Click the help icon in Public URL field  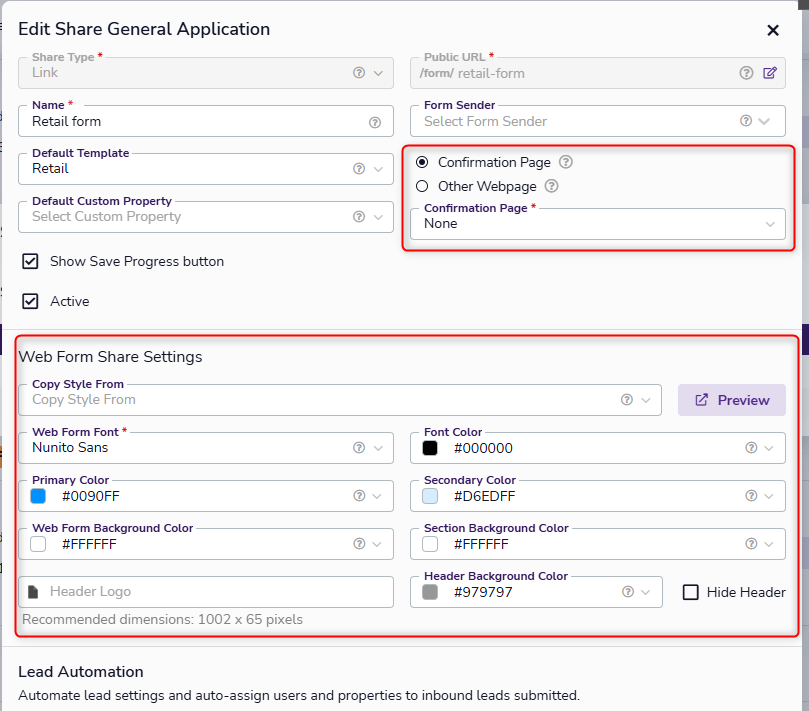746,73
